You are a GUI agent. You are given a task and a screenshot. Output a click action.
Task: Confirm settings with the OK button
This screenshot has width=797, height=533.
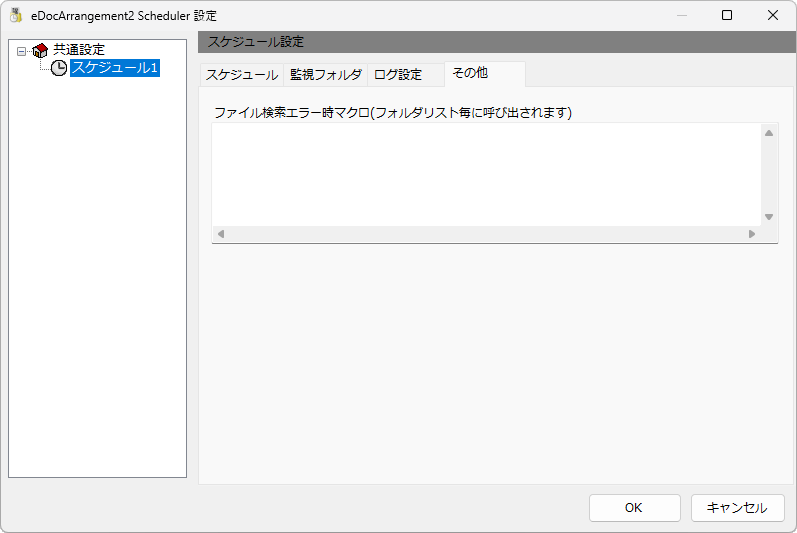(634, 508)
